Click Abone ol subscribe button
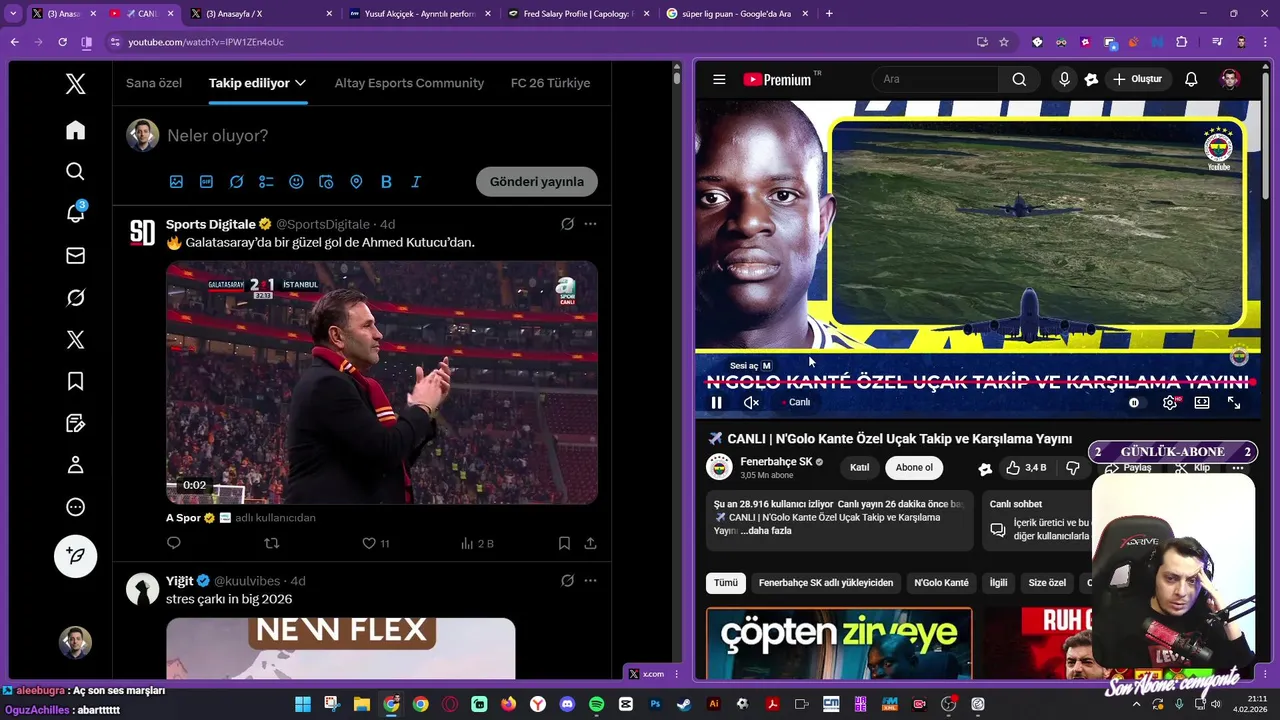 [x=914, y=468]
